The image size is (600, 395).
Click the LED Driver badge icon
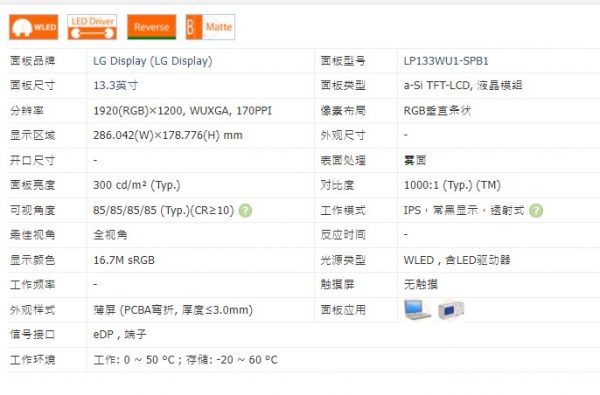92,27
